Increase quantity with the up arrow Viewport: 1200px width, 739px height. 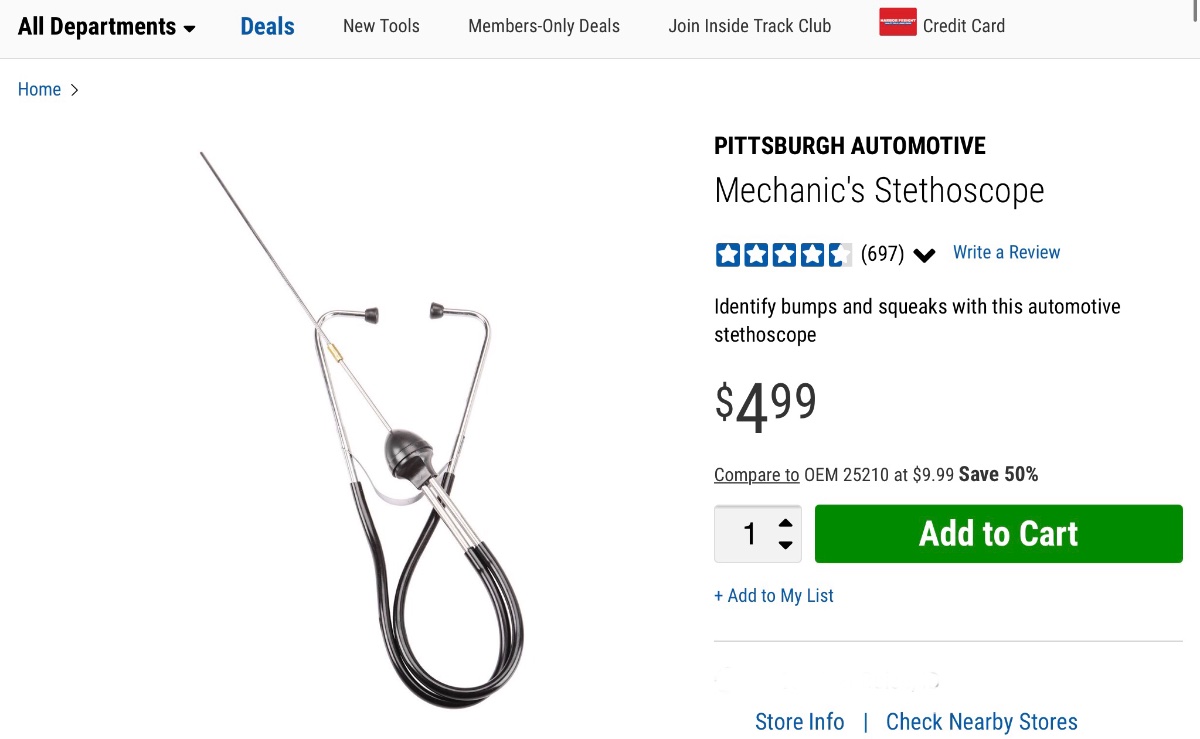[786, 523]
